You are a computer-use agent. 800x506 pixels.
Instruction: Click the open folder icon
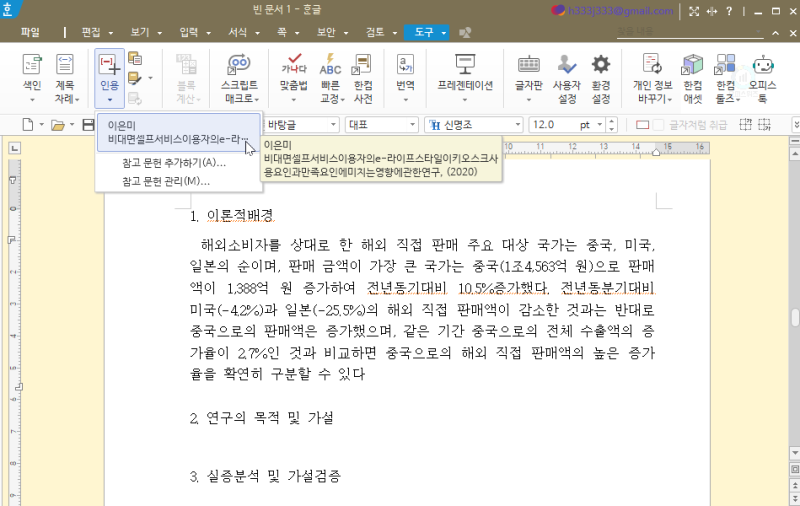coord(58,124)
